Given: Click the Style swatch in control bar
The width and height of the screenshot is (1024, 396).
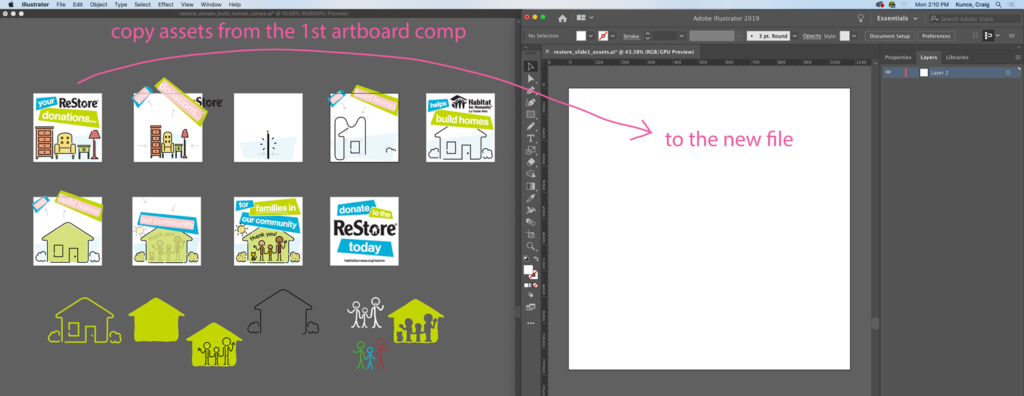Looking at the screenshot, I should [x=845, y=36].
